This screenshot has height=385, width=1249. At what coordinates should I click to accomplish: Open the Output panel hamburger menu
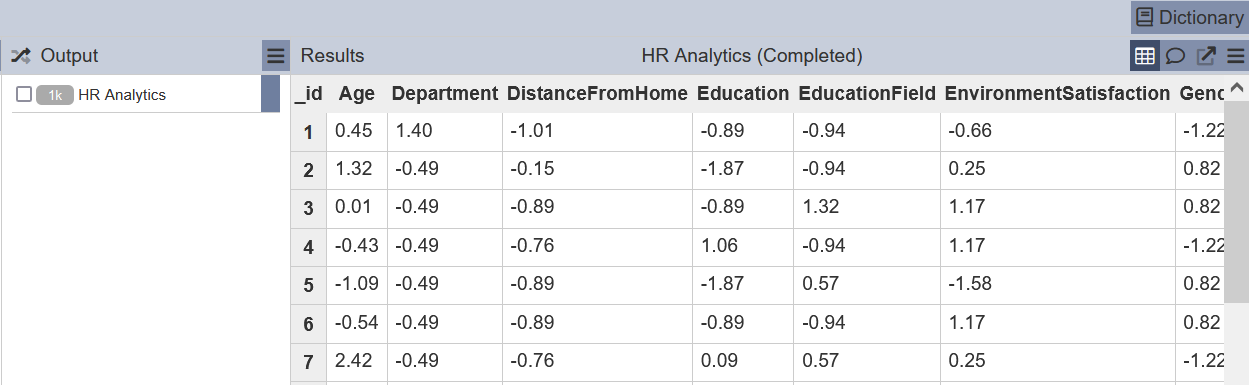coord(276,56)
